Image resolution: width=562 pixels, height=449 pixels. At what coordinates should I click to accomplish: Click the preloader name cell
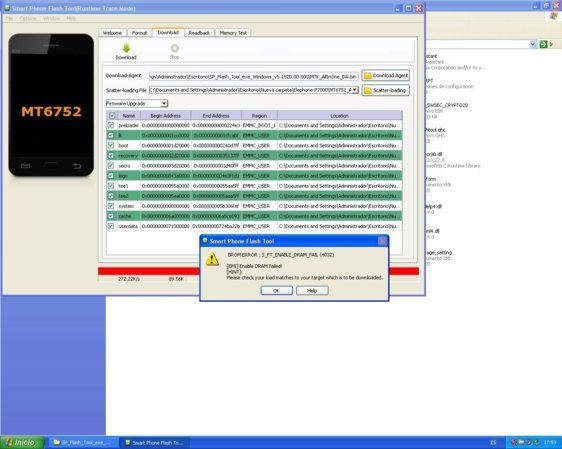(129, 125)
